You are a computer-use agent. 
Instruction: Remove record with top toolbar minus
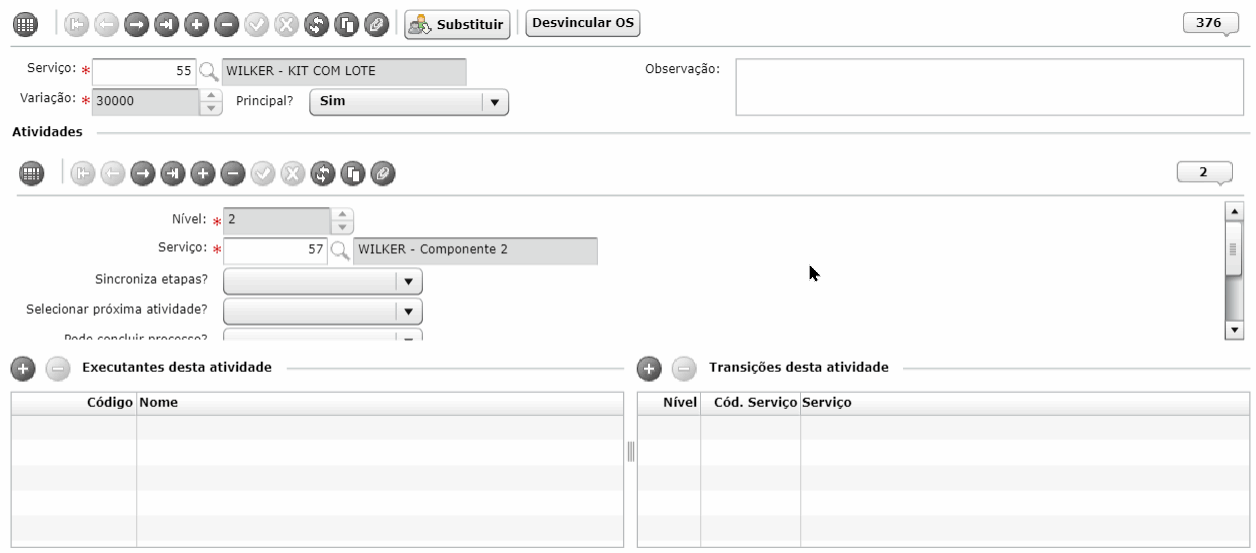227,23
